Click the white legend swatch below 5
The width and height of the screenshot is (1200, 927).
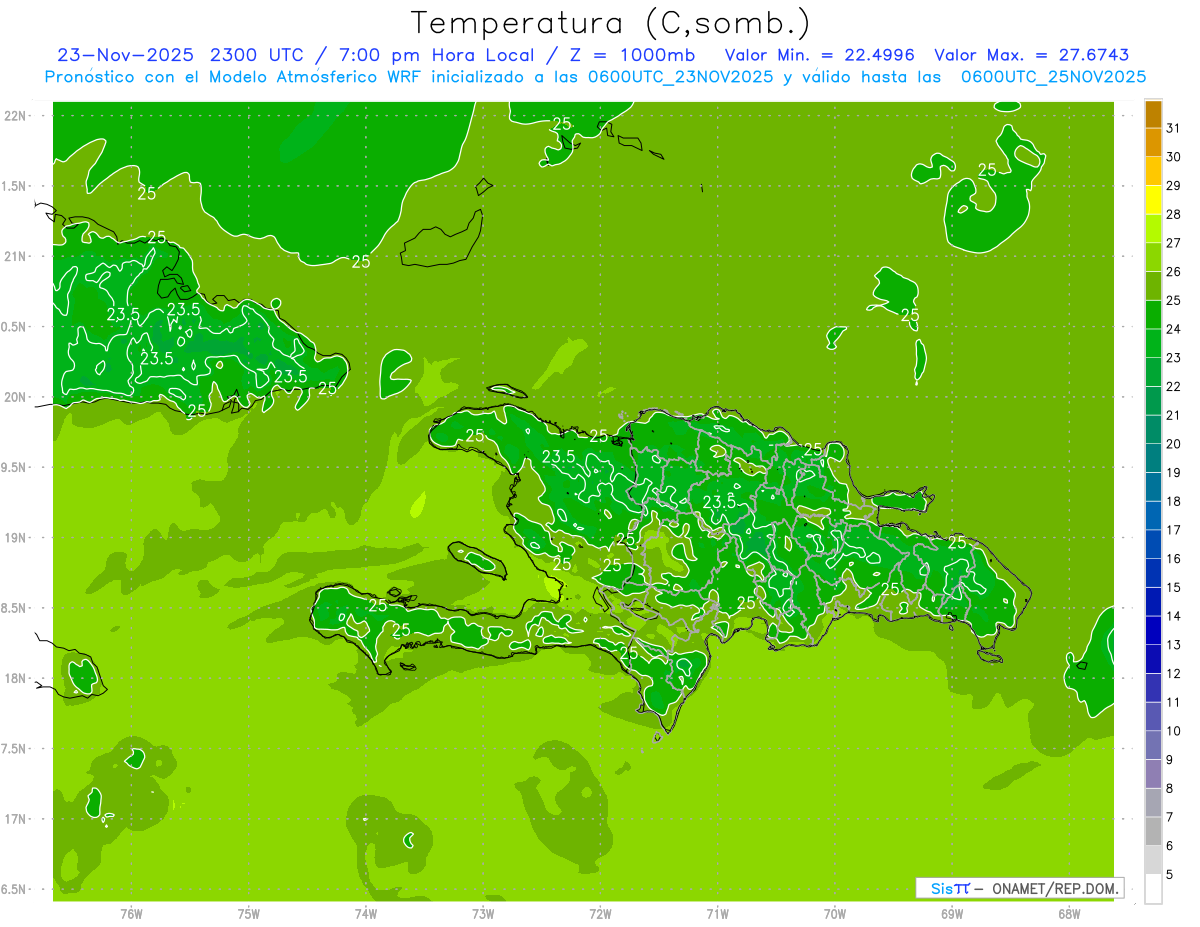(1153, 889)
